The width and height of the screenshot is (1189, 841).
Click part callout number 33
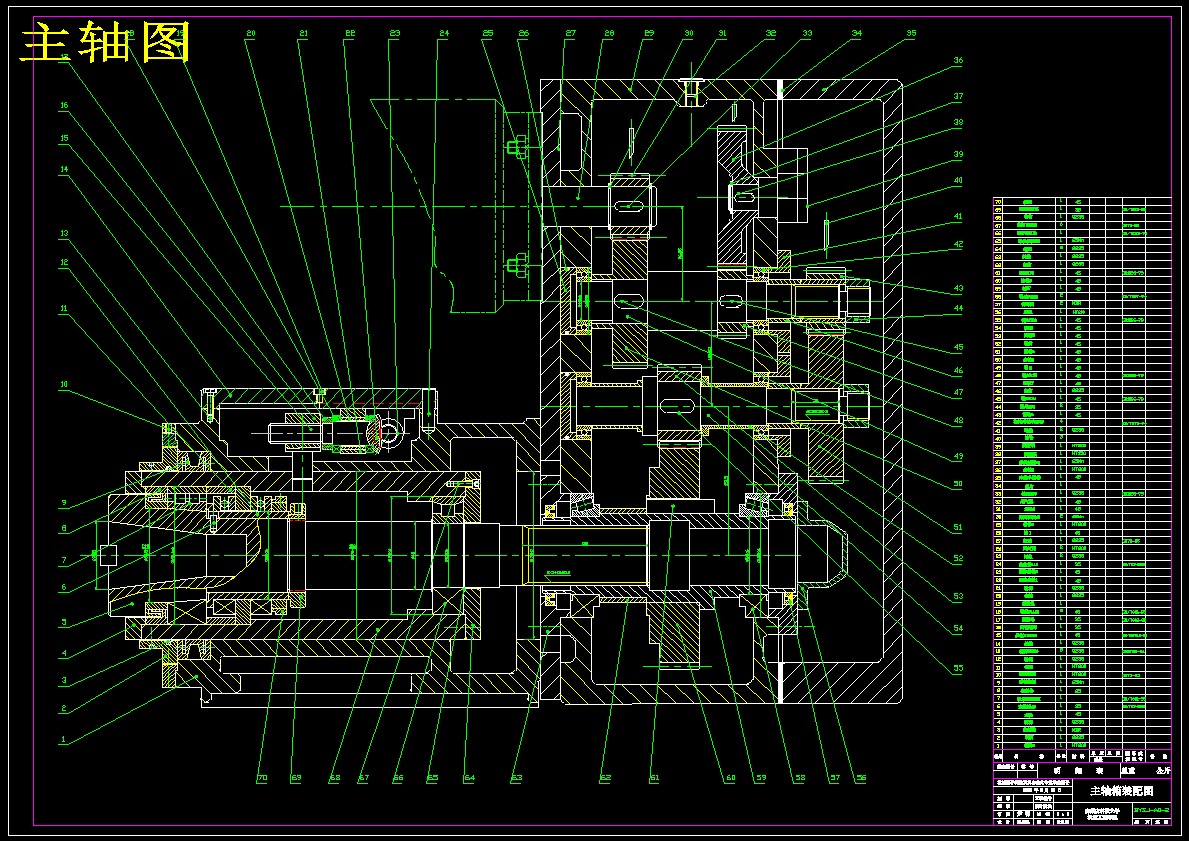pyautogui.click(x=808, y=33)
